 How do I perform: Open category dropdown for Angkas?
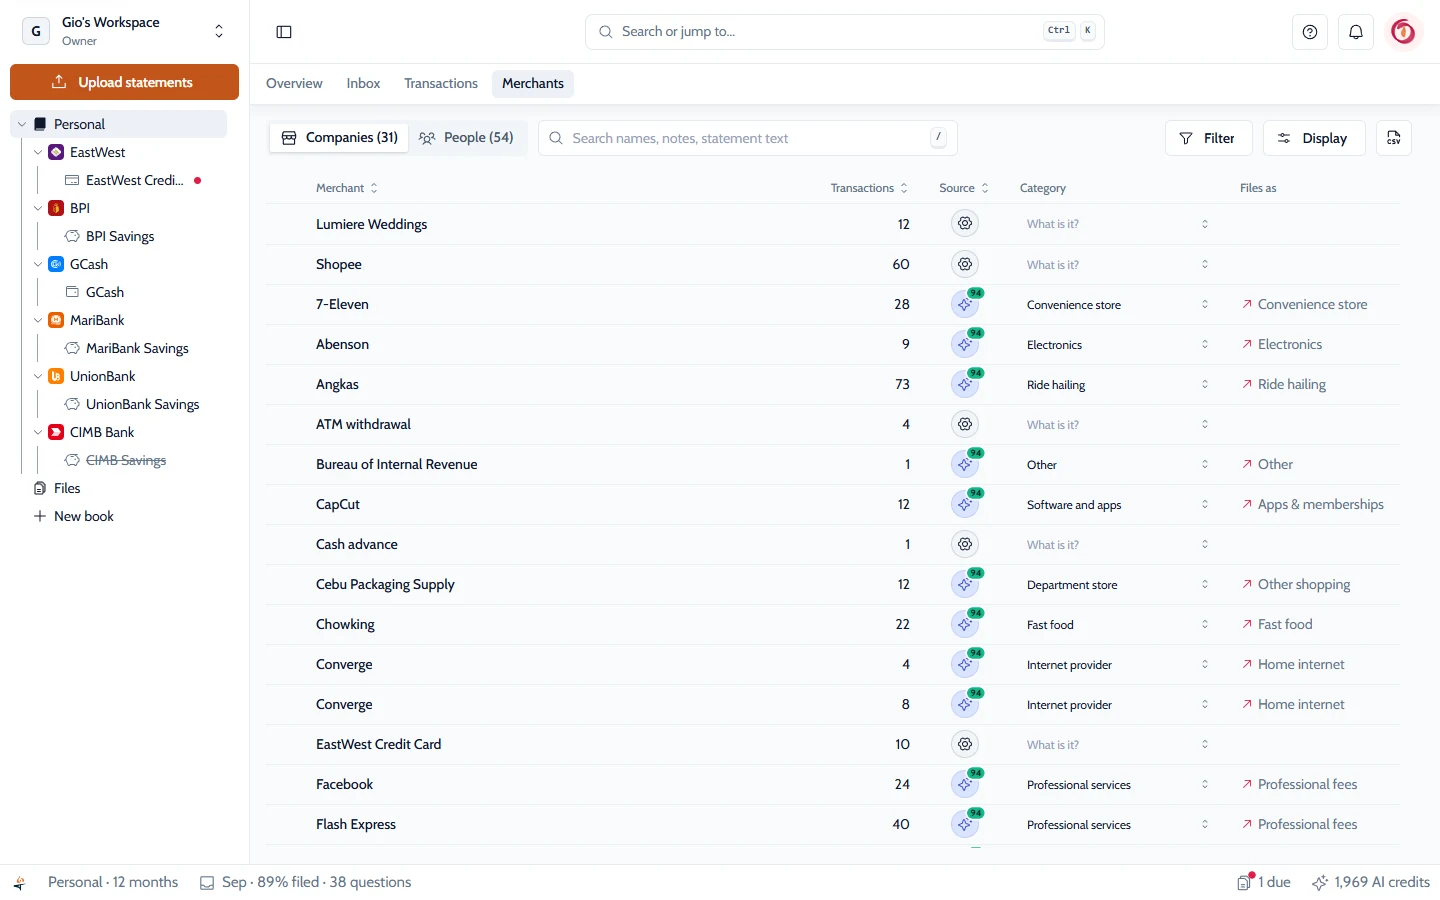1118,384
